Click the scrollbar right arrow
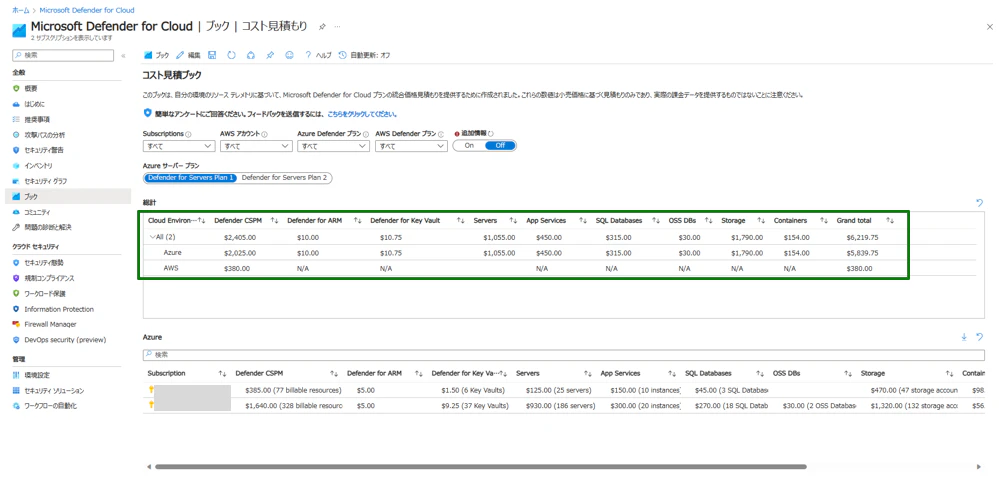This screenshot has width=999, height=482. point(980,467)
